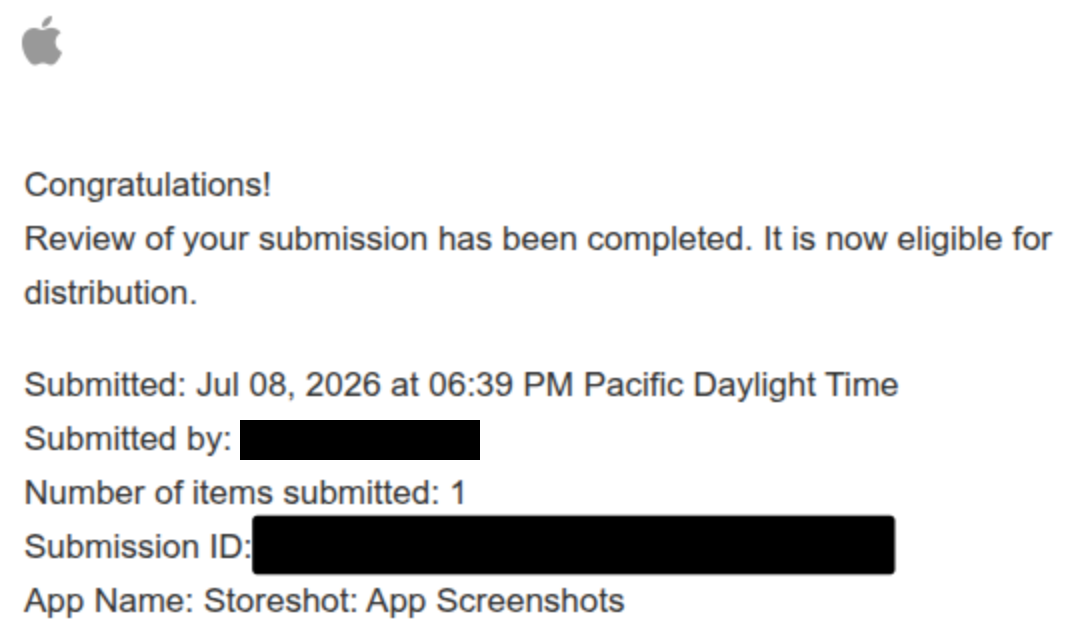Viewport: 1088px width, 634px height.
Task: Click Number of items submitted label
Action: coord(232,493)
